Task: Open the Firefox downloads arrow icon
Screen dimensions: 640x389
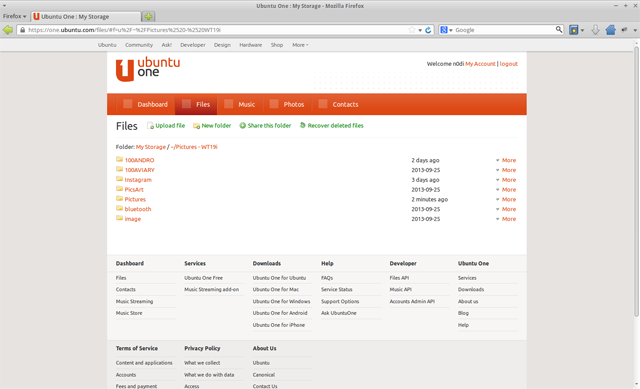Action: [x=595, y=30]
